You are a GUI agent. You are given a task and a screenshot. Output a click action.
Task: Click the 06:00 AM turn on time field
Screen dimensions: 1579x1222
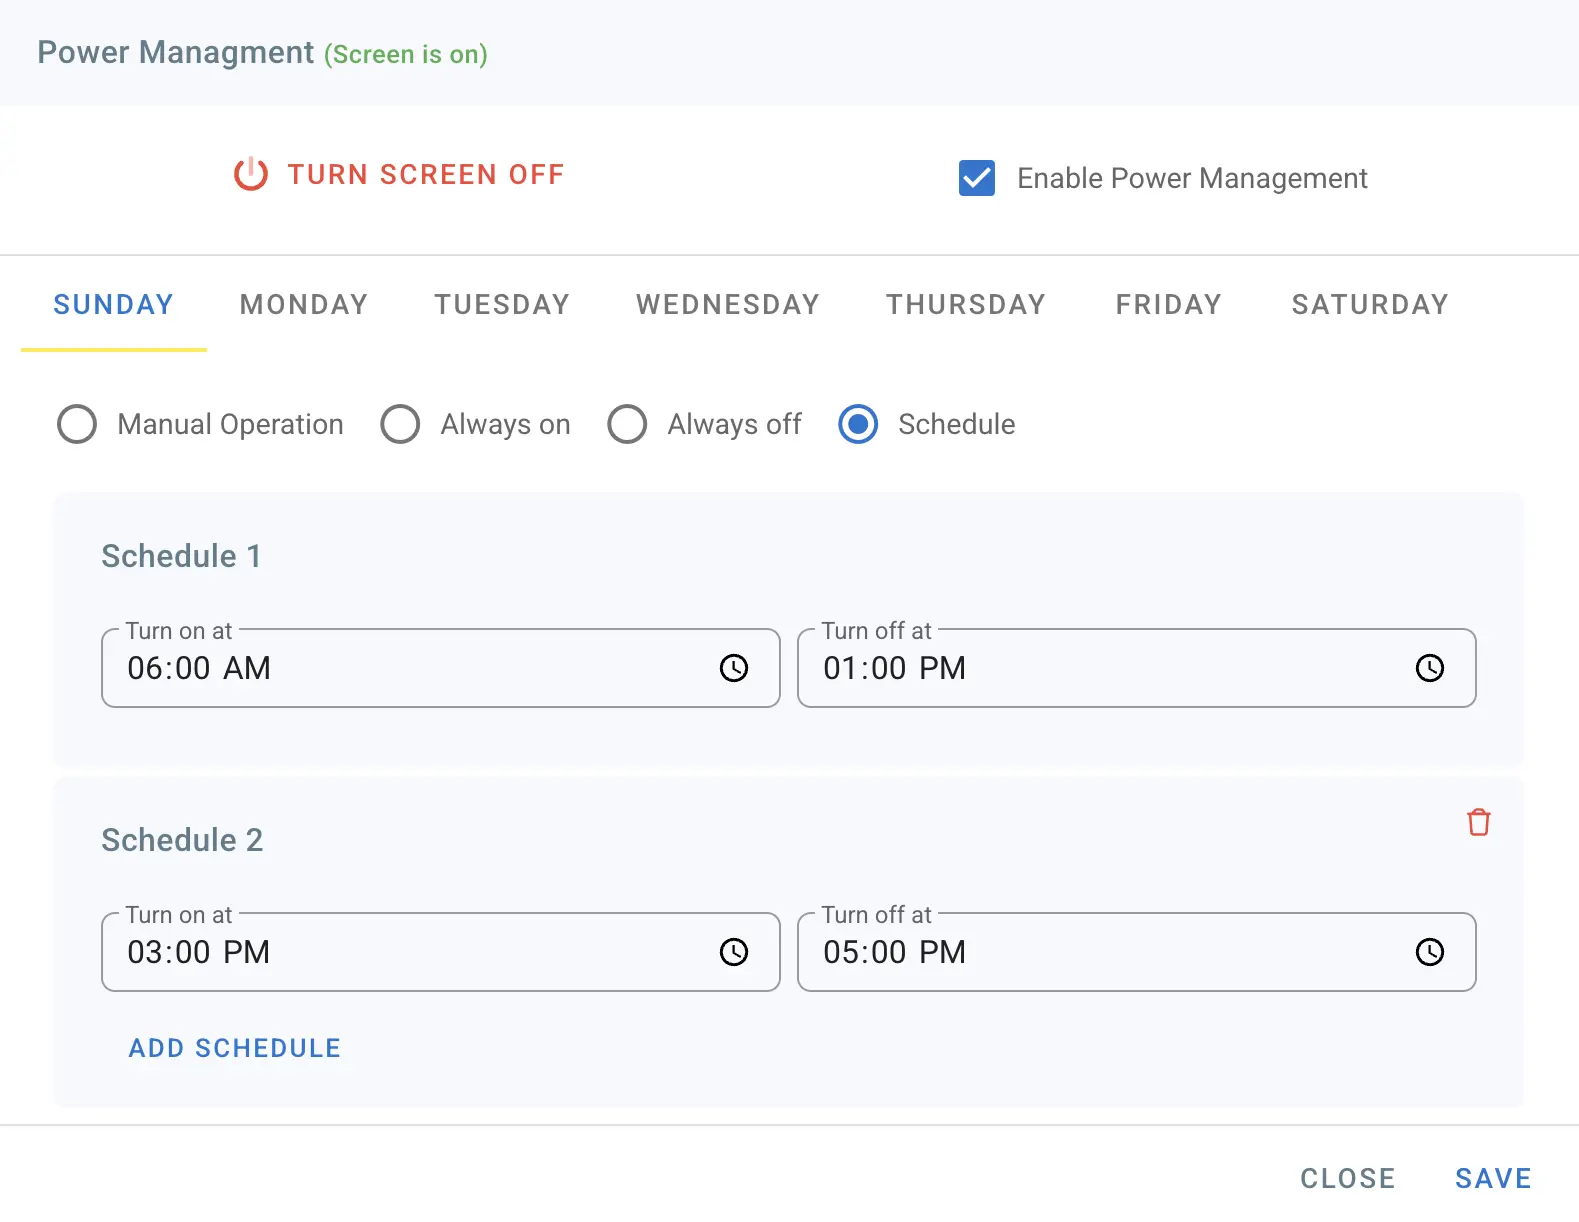click(400, 668)
